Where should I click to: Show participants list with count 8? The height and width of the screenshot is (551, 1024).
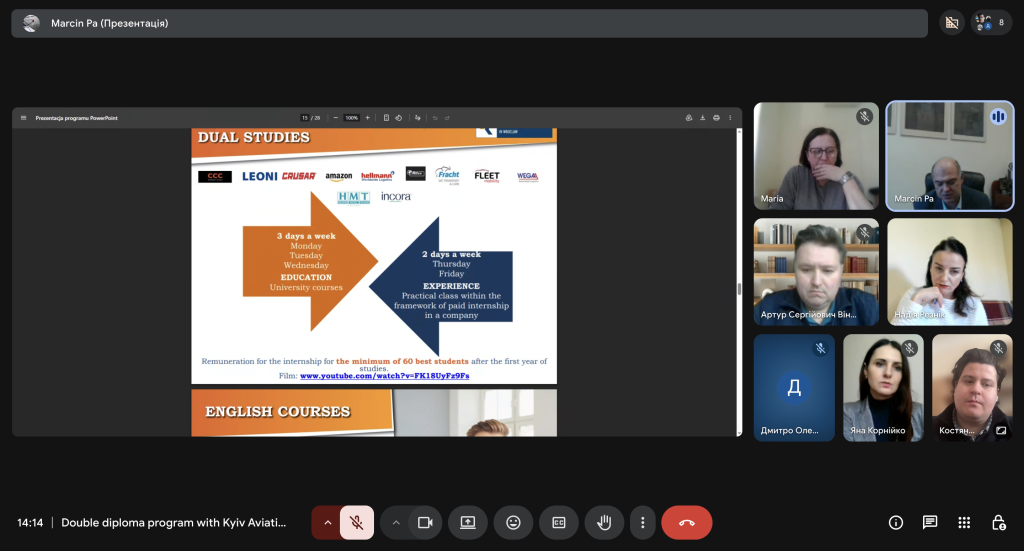(991, 22)
